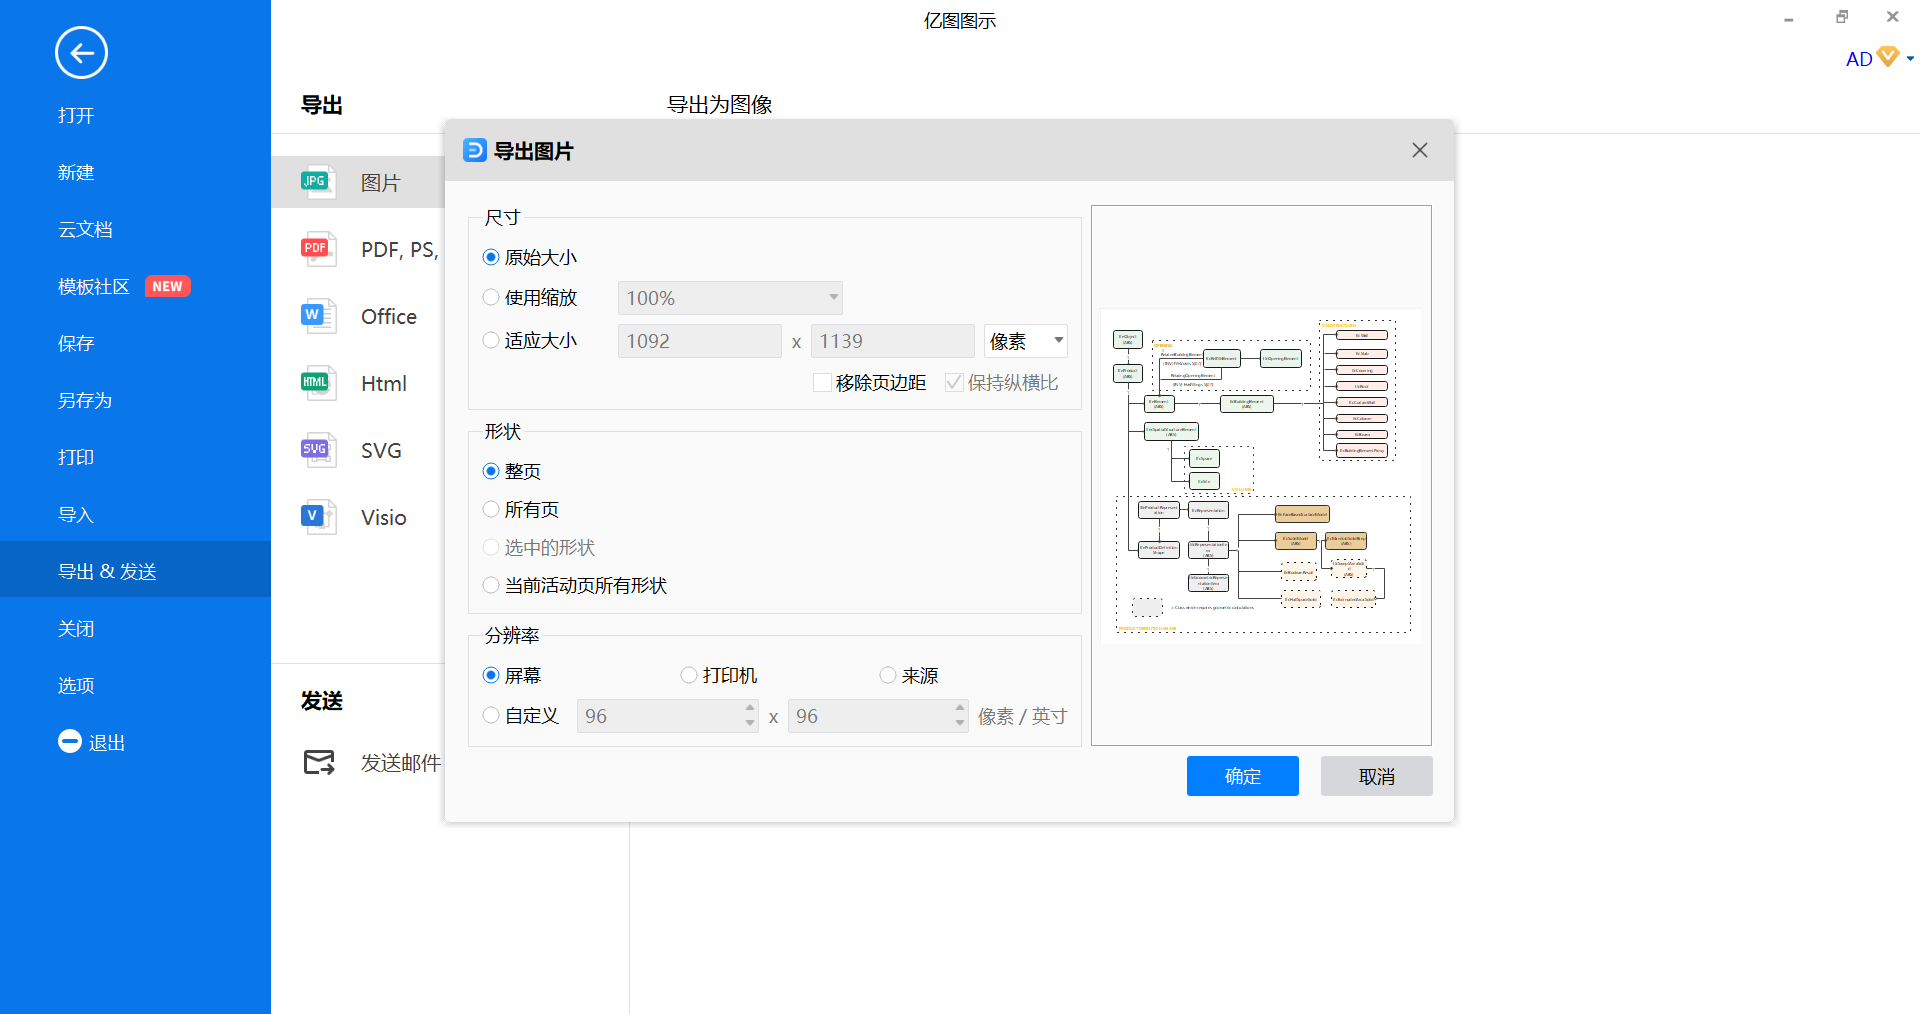Select 适应大小 radio option

491,340
